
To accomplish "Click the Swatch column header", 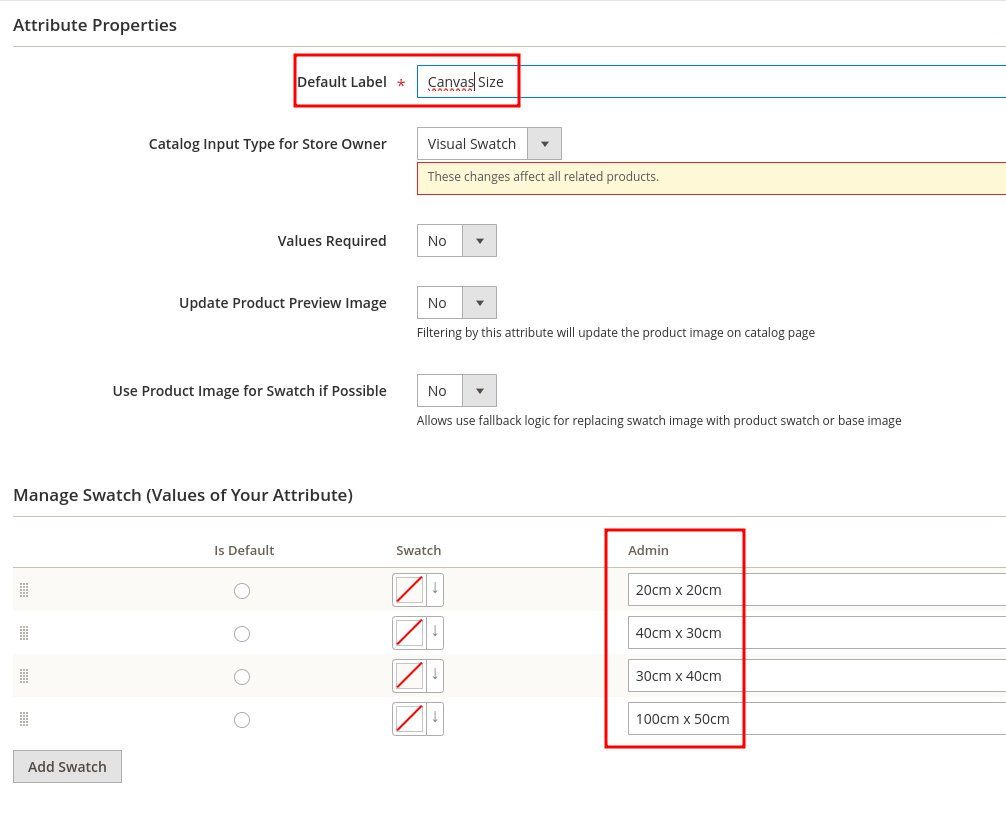I will tap(418, 551).
